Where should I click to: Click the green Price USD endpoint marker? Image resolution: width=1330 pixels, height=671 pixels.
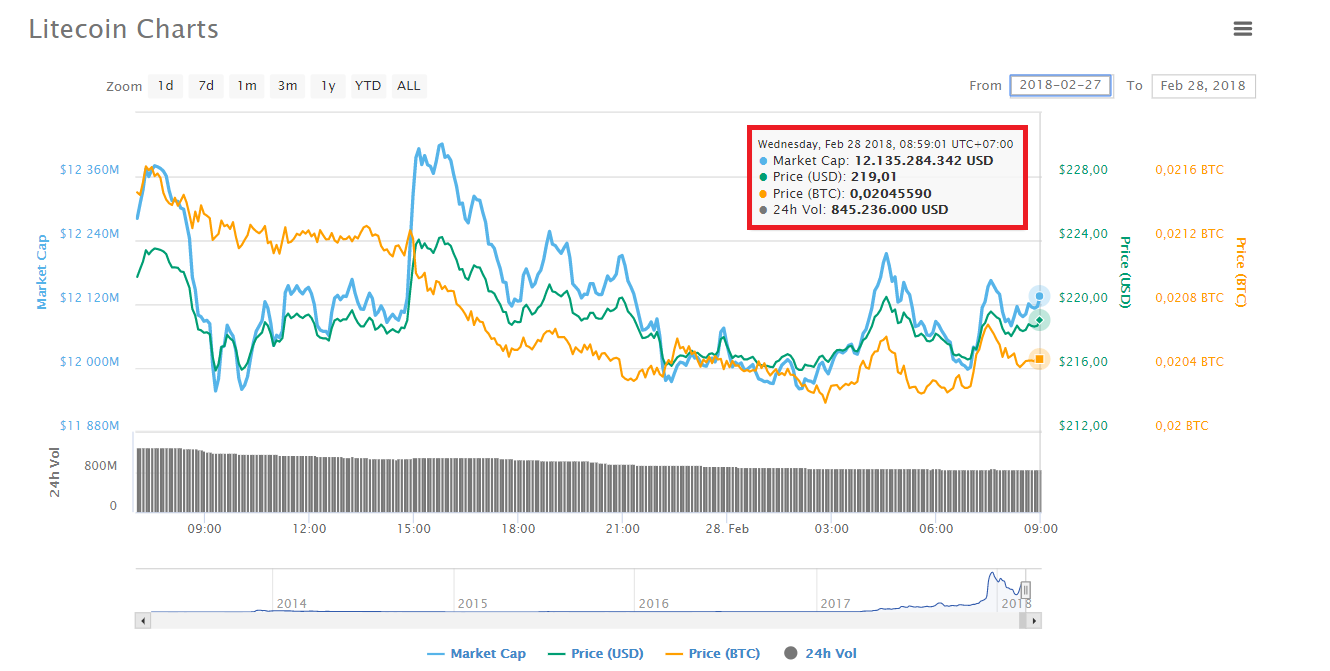click(1040, 320)
